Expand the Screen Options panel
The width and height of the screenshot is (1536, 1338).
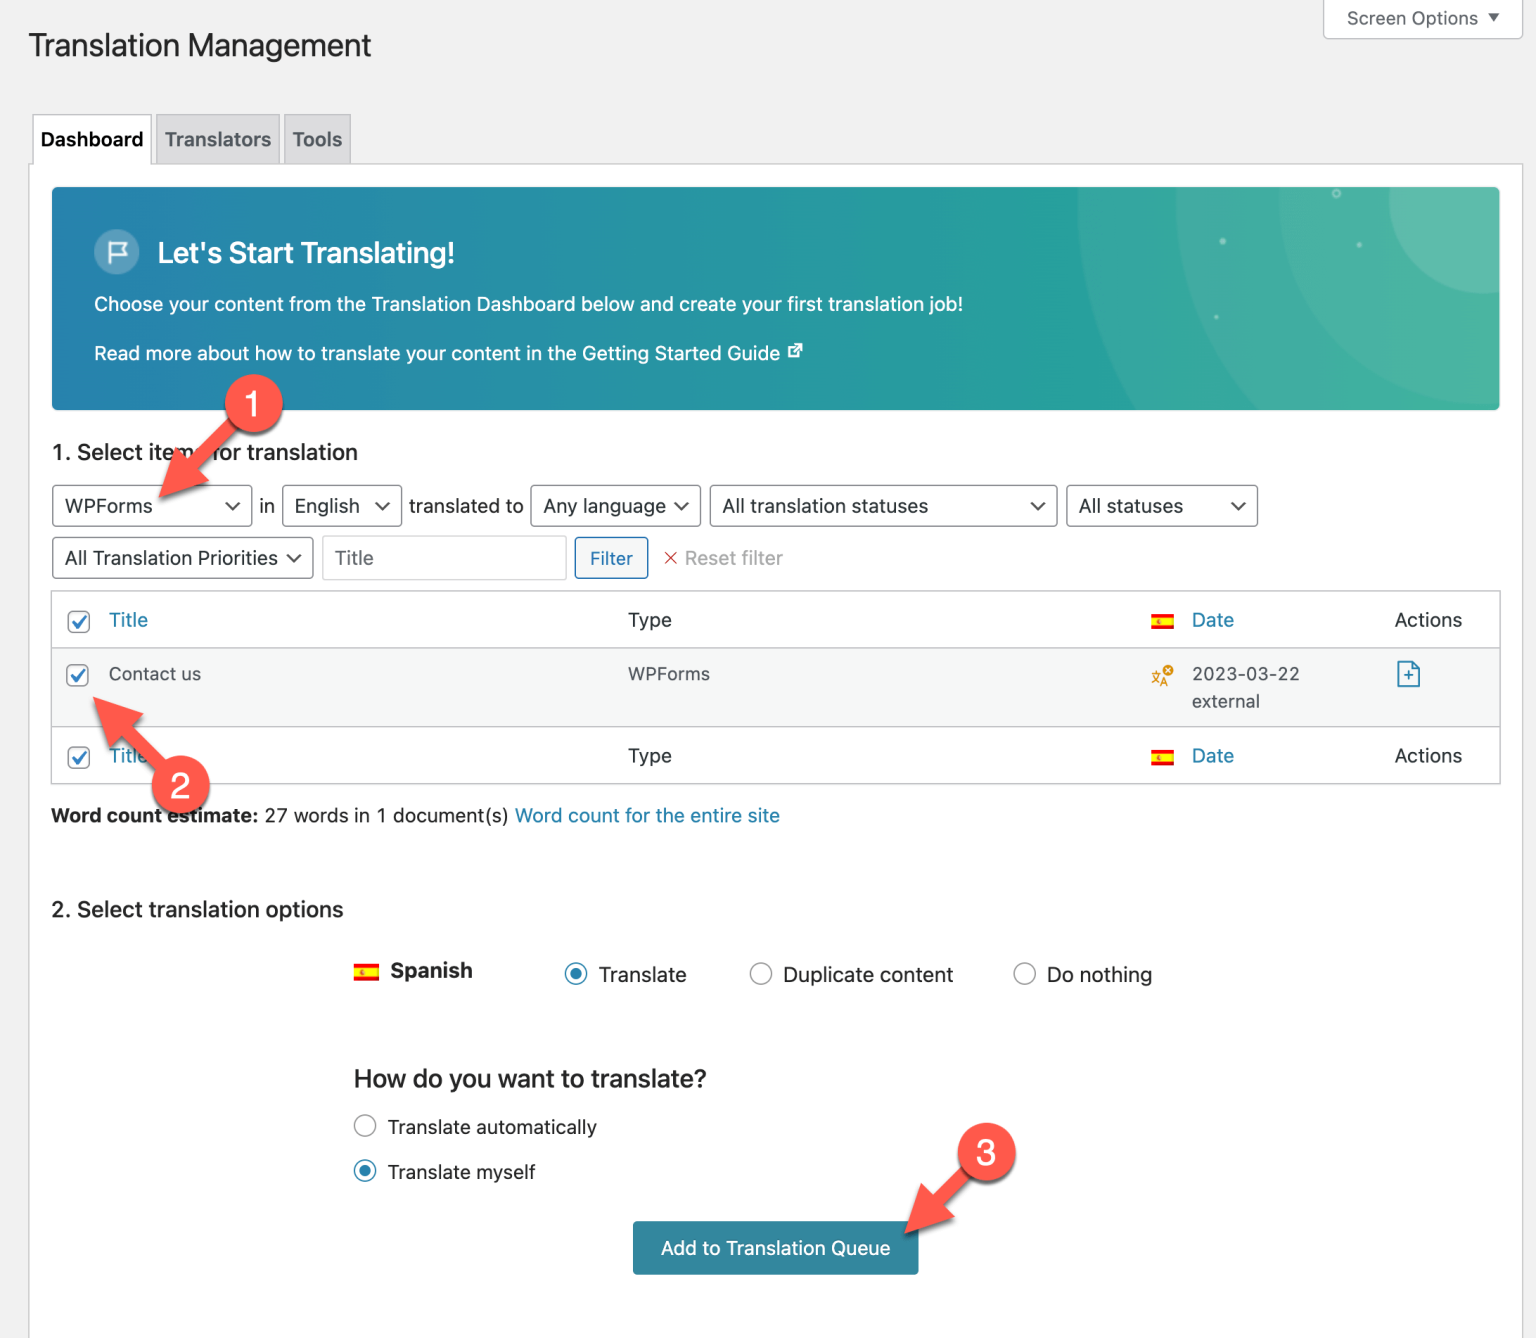click(x=1419, y=18)
